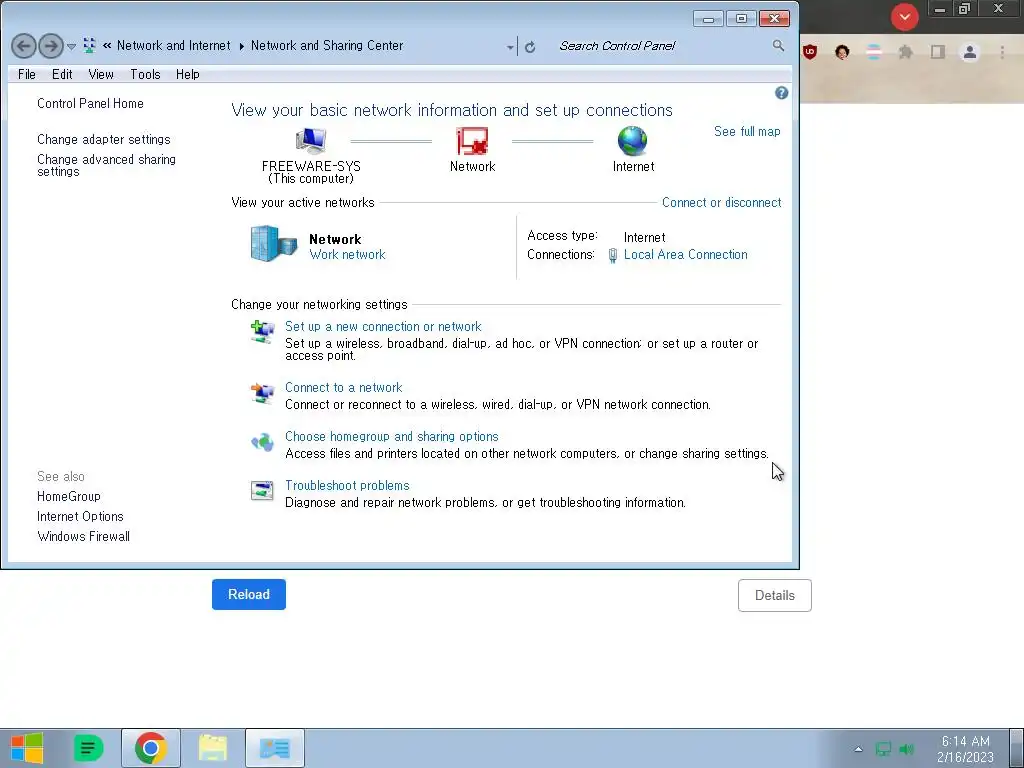The height and width of the screenshot is (768, 1024).
Task: Click the active Network building icon
Action: (x=274, y=243)
